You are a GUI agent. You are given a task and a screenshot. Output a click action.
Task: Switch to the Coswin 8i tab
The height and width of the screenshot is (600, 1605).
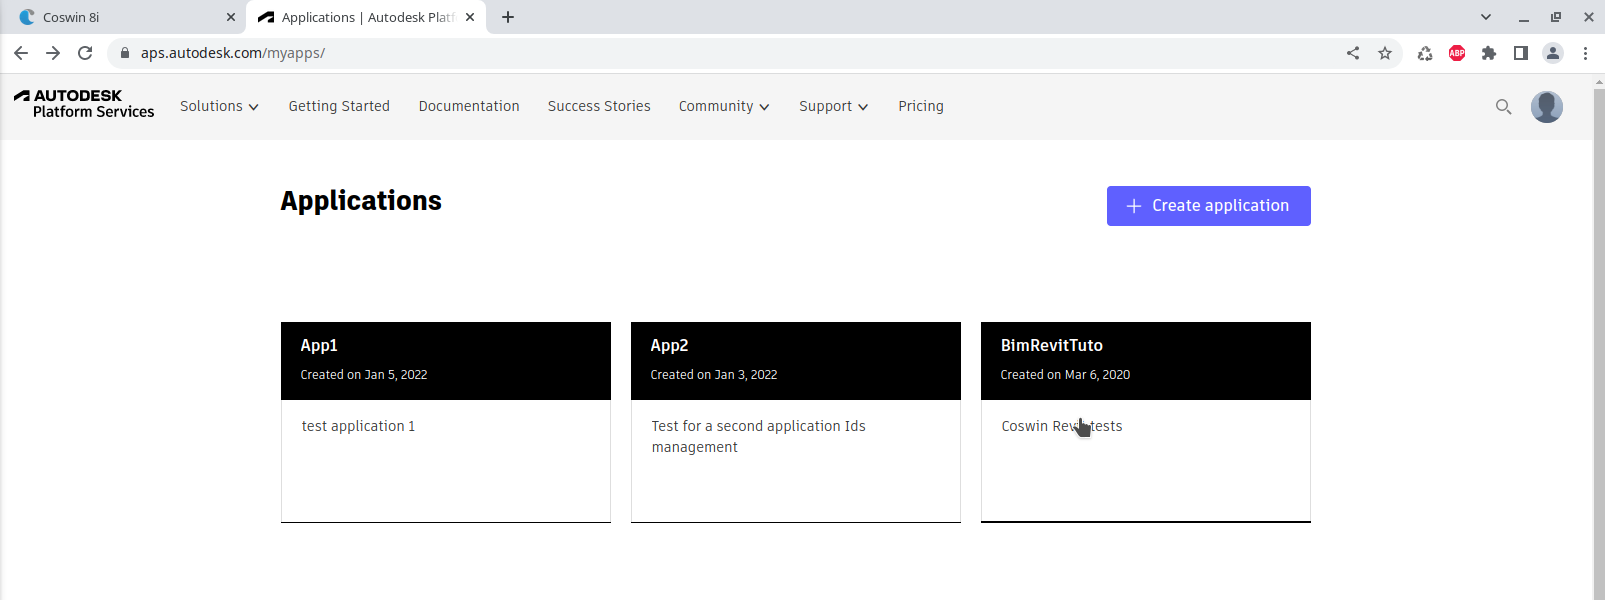(125, 17)
